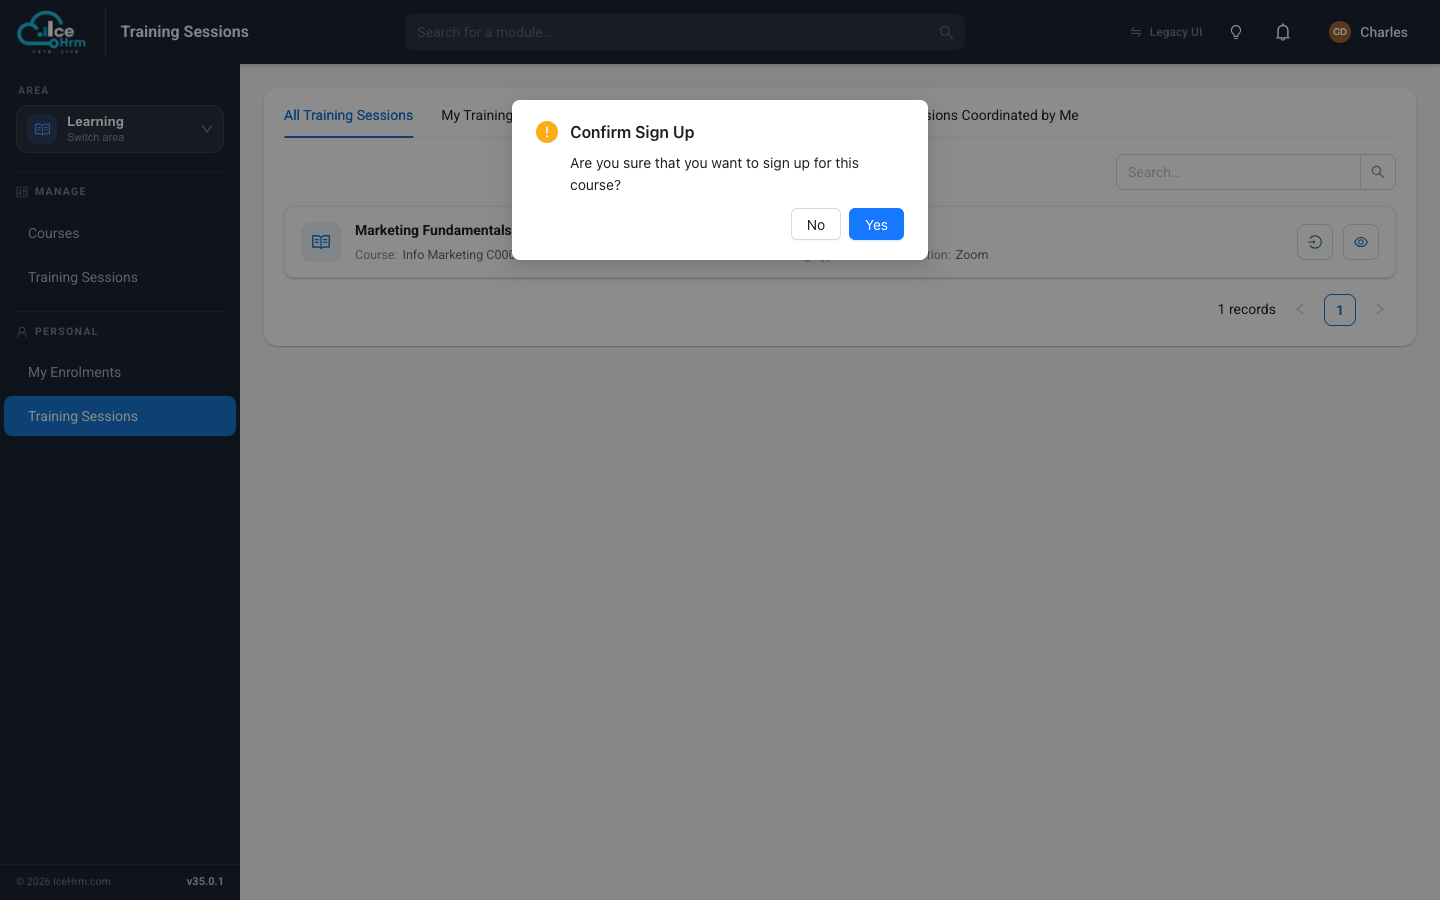
Task: Click the green sign-up icon for session
Action: pos(1315,242)
